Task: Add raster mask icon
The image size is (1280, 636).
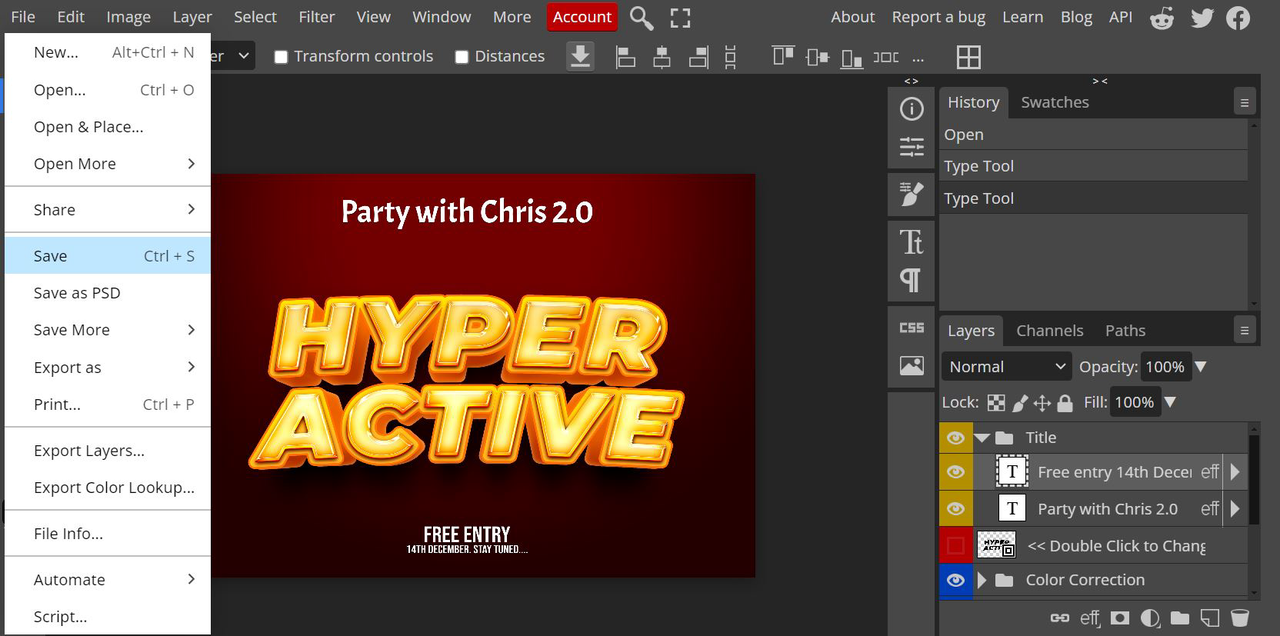Action: [1121, 618]
